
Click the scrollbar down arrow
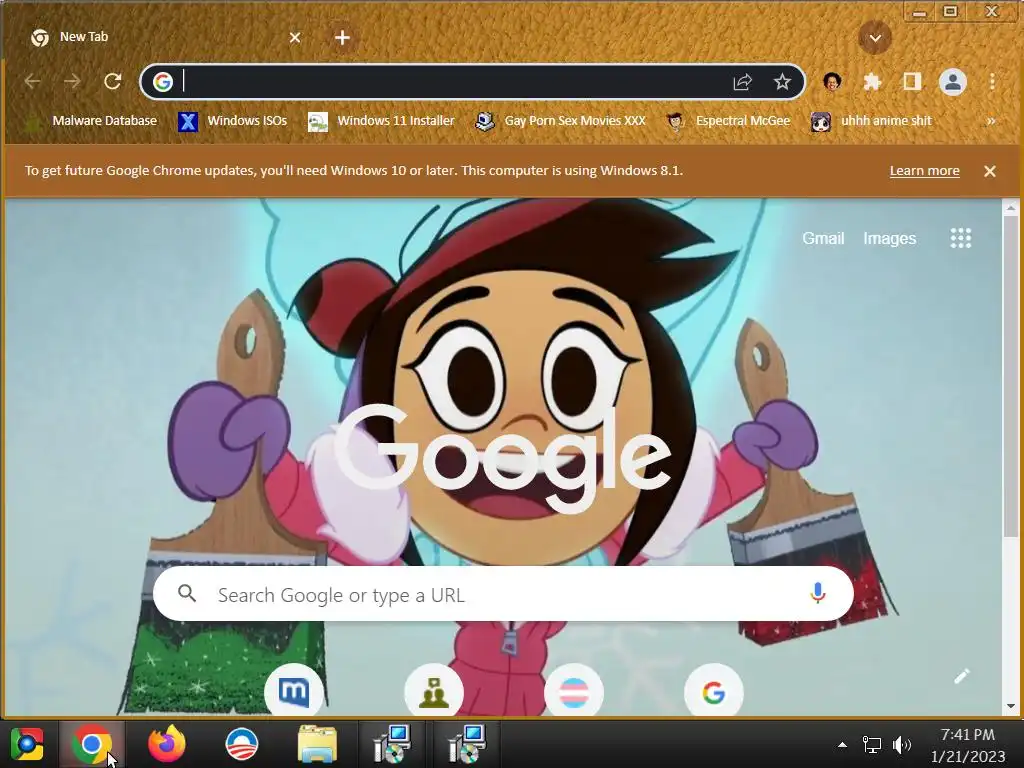pos(1010,706)
